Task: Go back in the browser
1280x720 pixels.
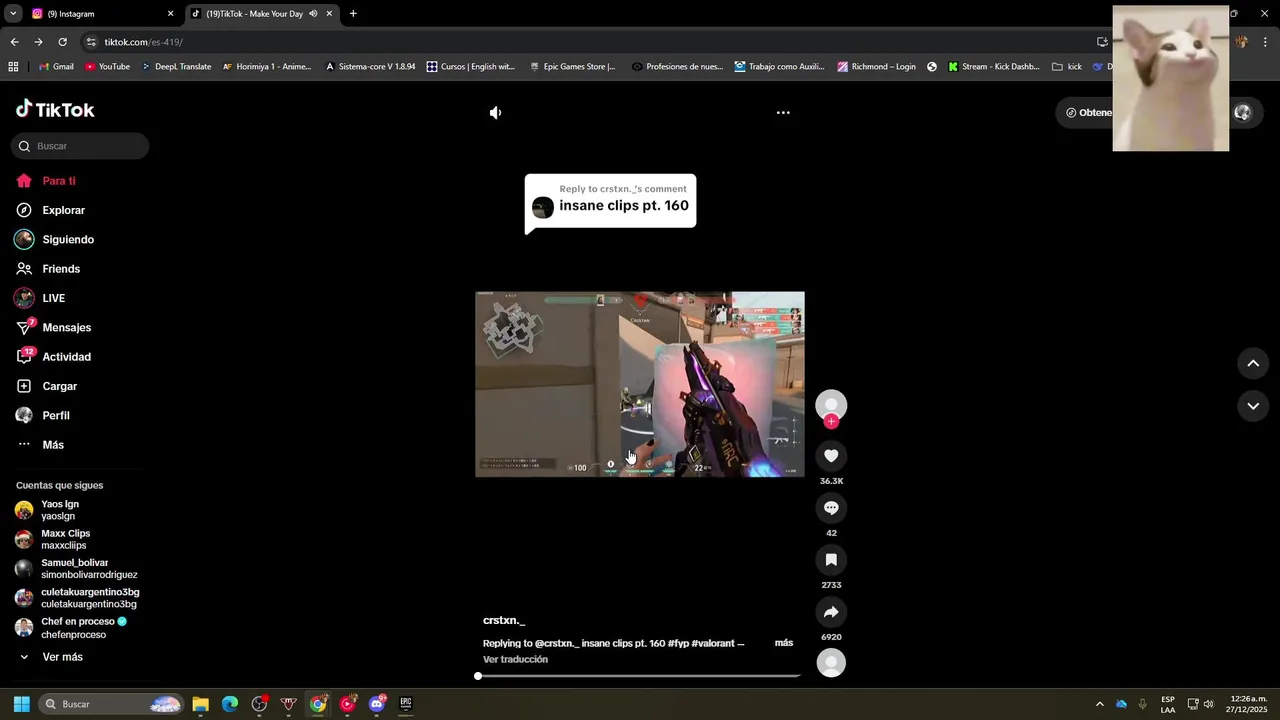Action: [x=14, y=42]
